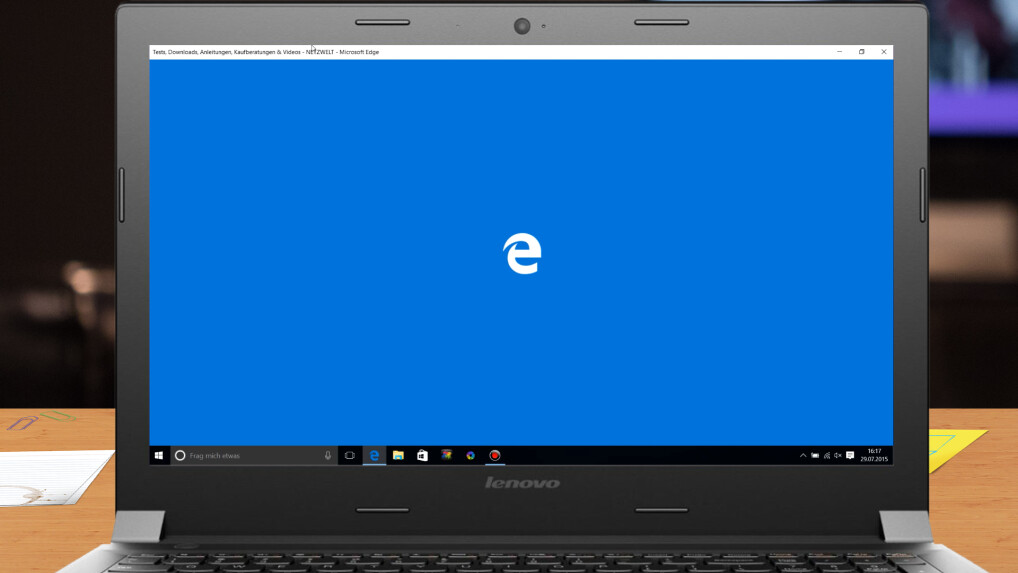
Task: Open the colorful round app icon in taskbar
Action: 470,455
